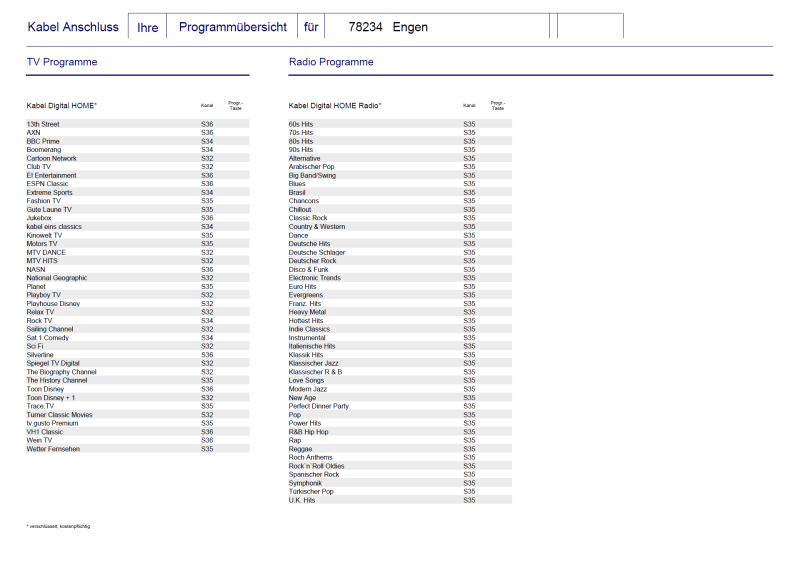The height and width of the screenshot is (565, 800).
Task: Select 'Klassischer Jazz' radio row
Action: coord(400,363)
